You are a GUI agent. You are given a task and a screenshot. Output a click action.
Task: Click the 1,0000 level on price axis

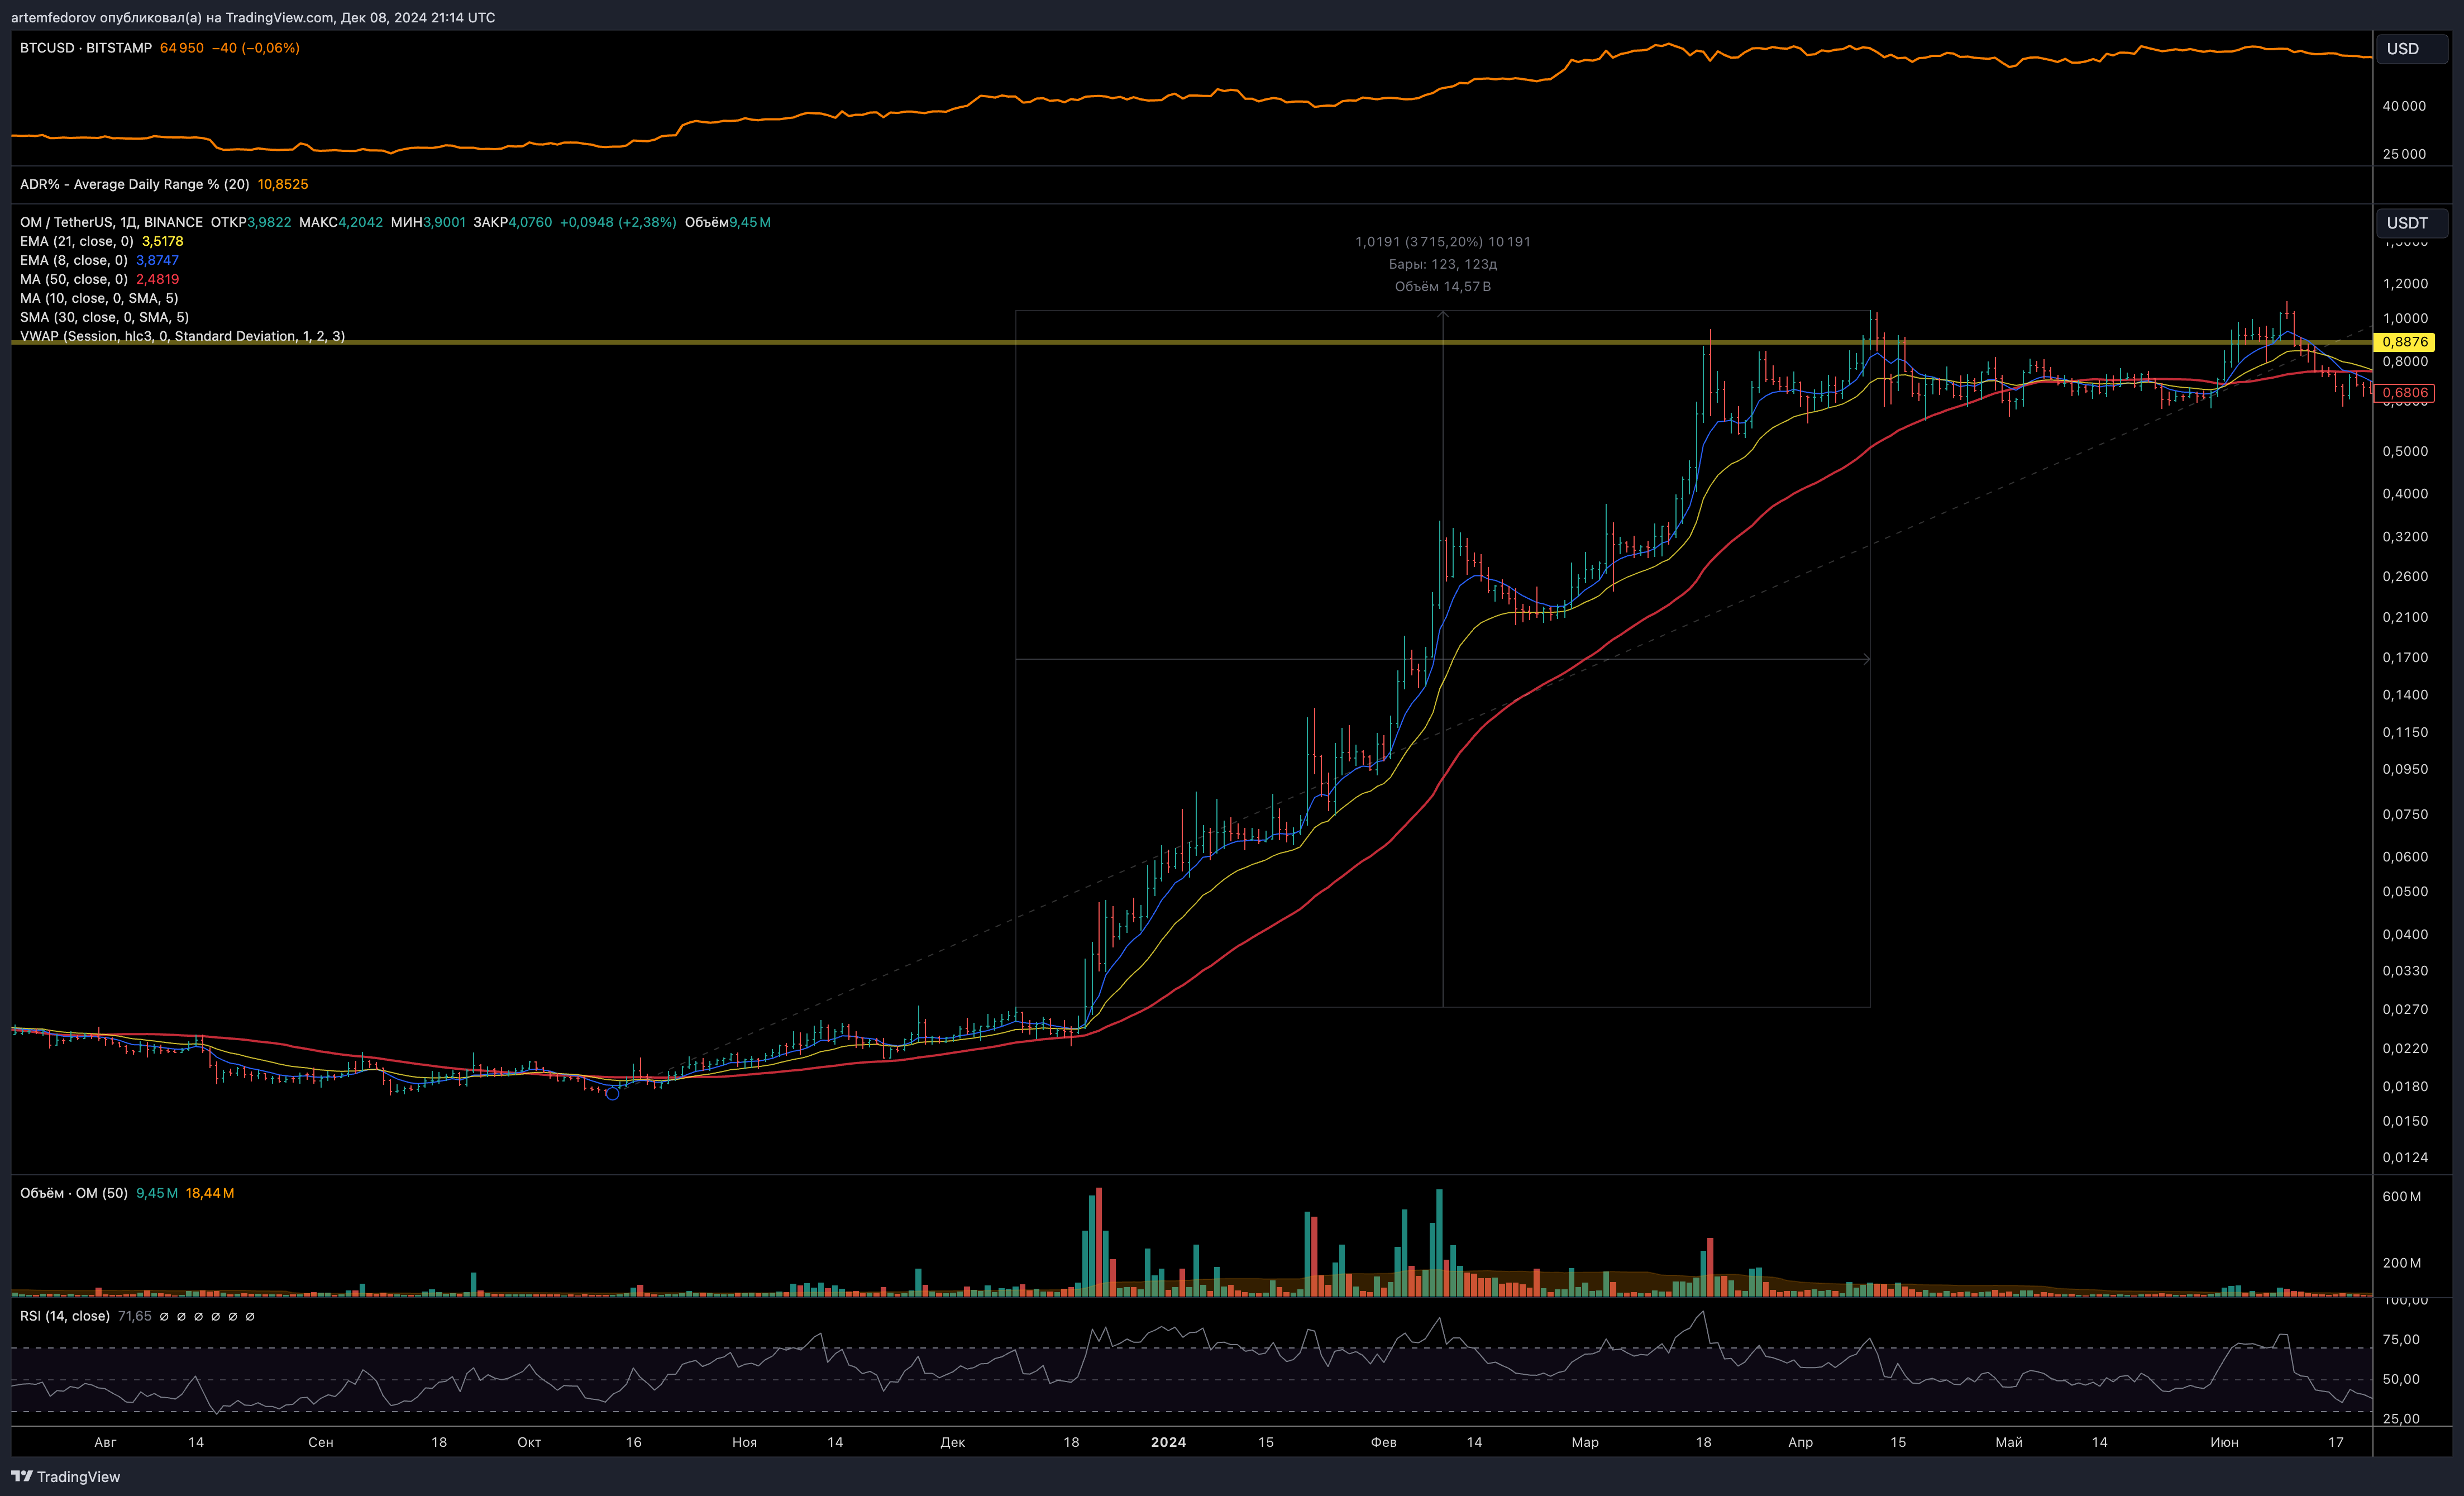[2404, 319]
